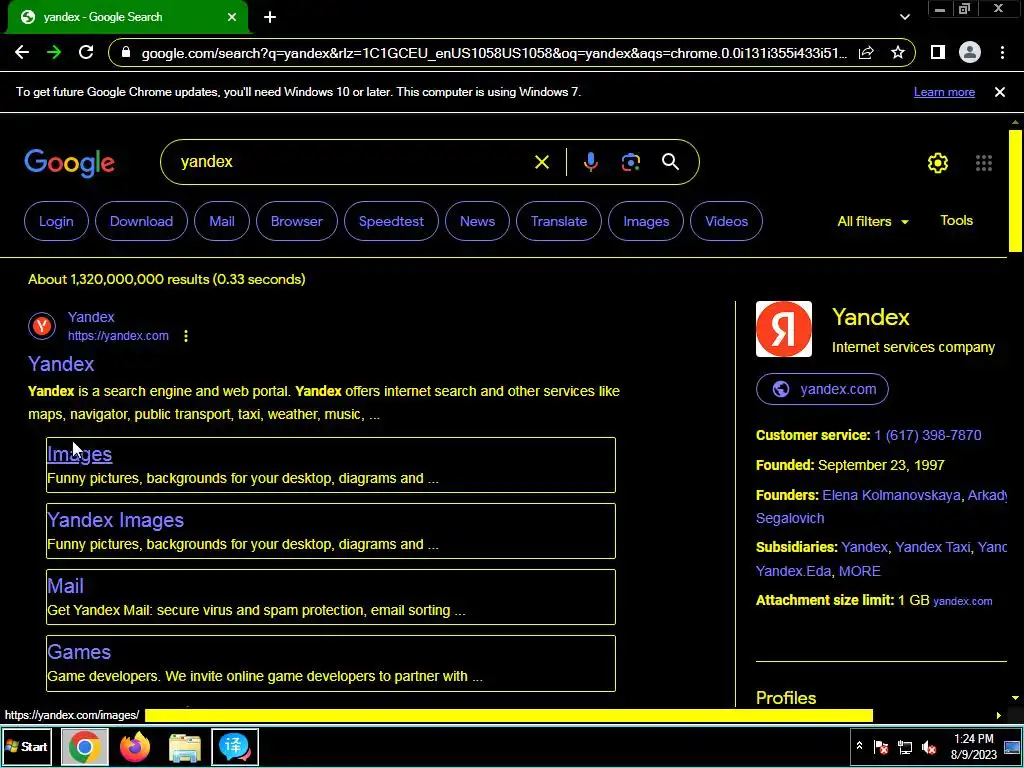The image size is (1024, 768).
Task: Call customer service number 1 (617) 398-7870
Action: 927,435
